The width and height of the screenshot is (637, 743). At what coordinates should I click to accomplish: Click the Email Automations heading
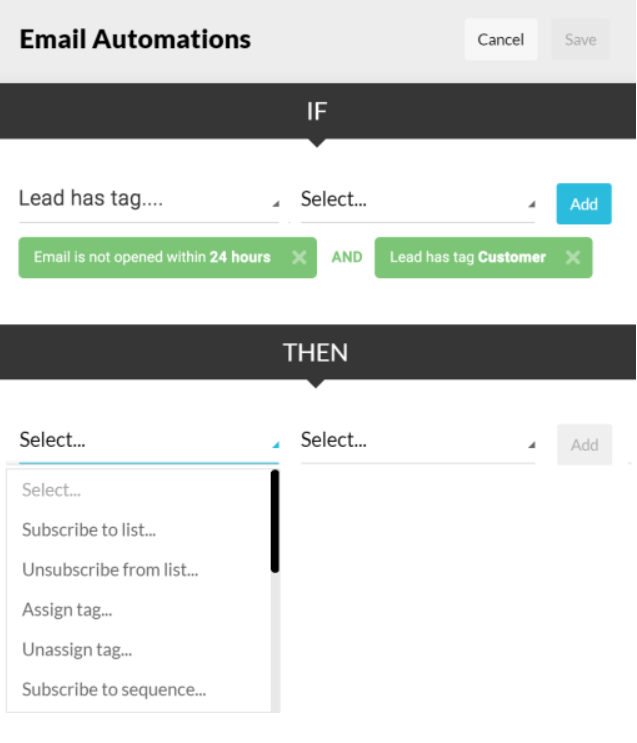point(135,40)
